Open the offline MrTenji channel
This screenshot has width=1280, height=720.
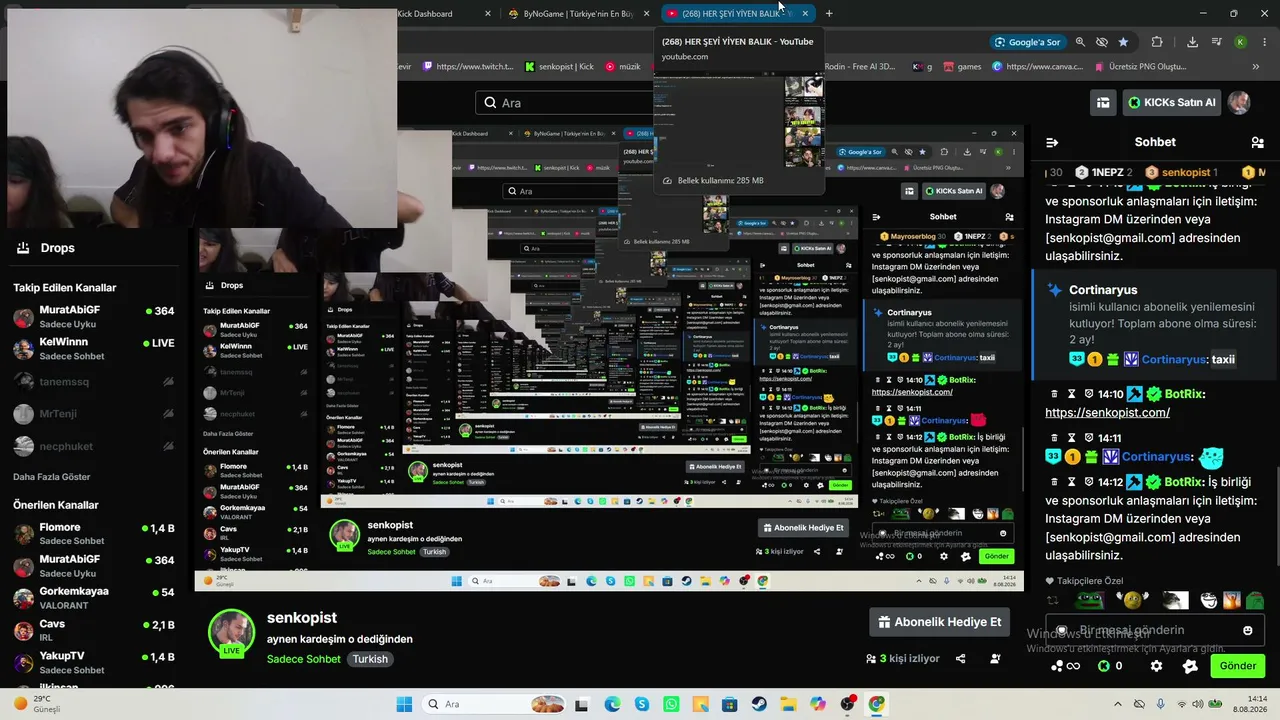94,413
